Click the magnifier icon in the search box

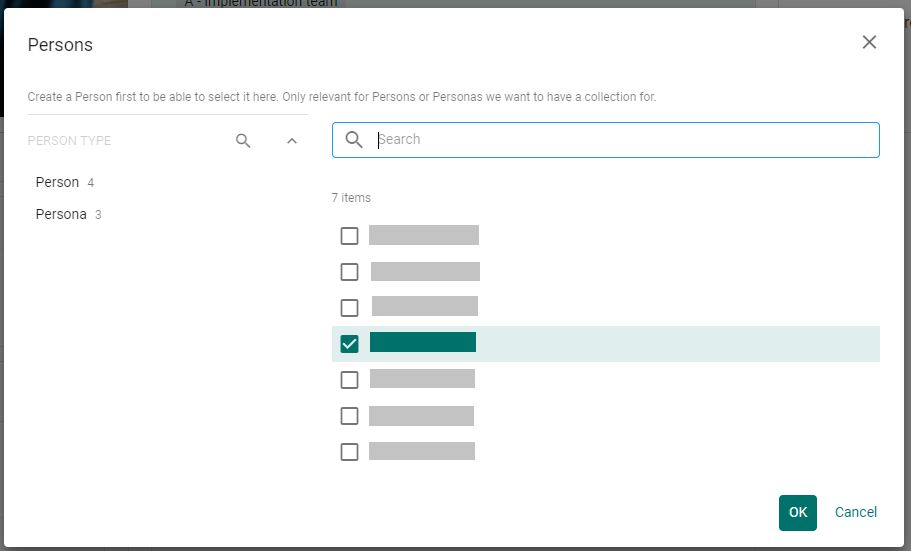click(x=353, y=140)
